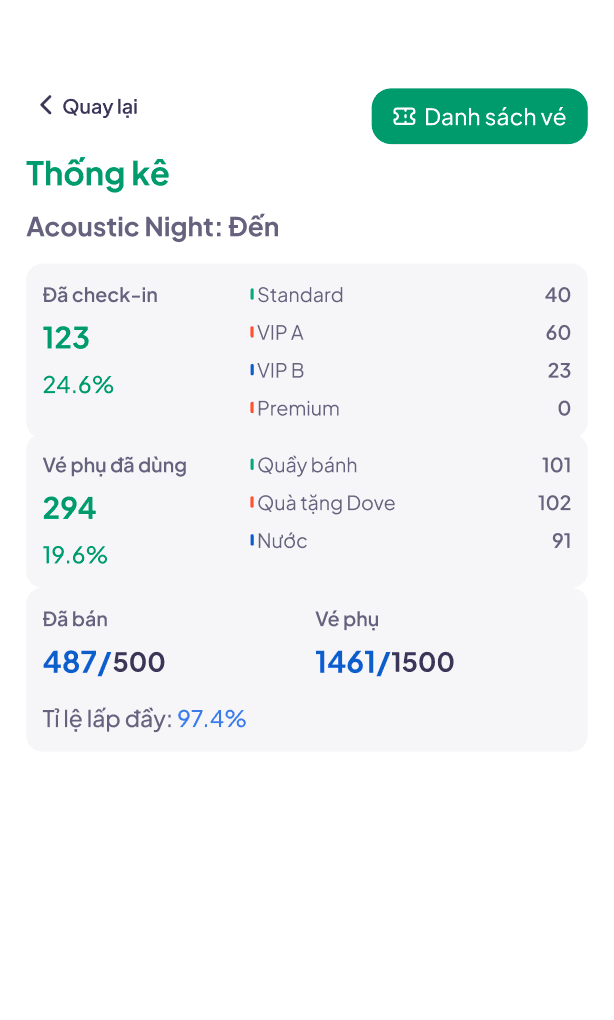Click the 1461/1500 Vé phụ figure

384,662
